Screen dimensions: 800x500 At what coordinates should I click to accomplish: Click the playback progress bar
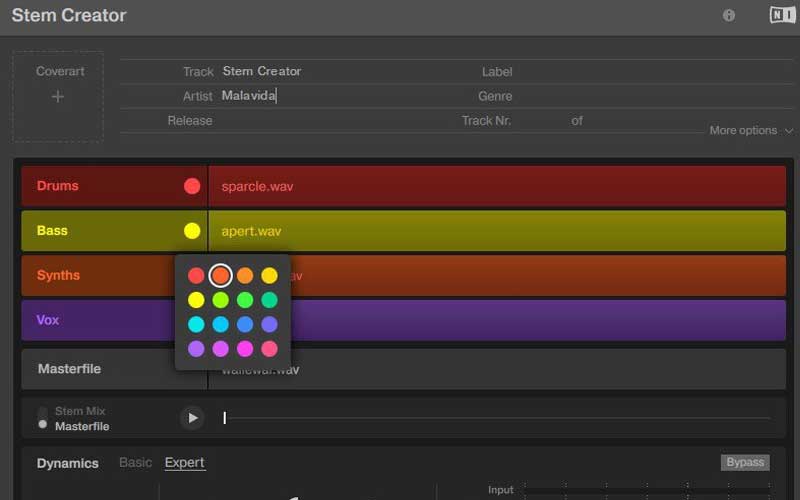(x=497, y=418)
